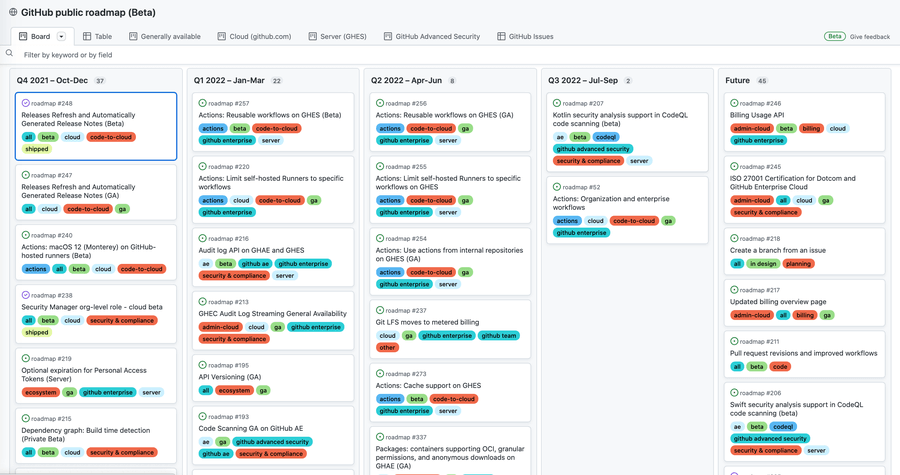Open the API Versioning (GA) card title

[230, 377]
